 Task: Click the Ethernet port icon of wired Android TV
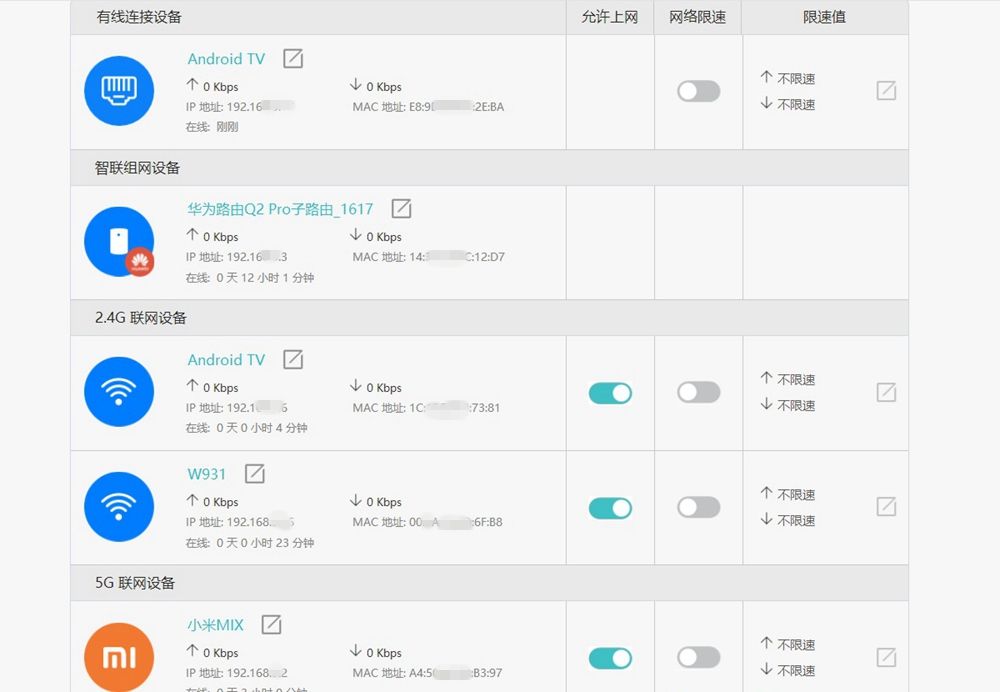119,91
